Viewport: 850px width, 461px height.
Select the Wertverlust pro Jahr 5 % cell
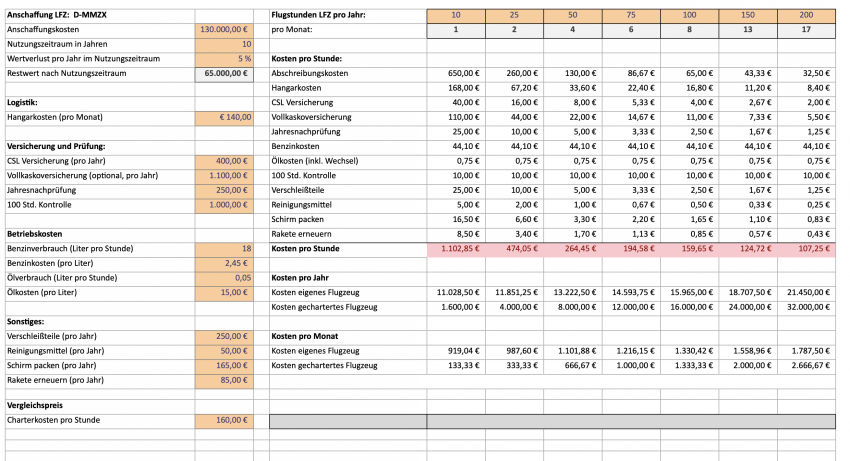[224, 59]
